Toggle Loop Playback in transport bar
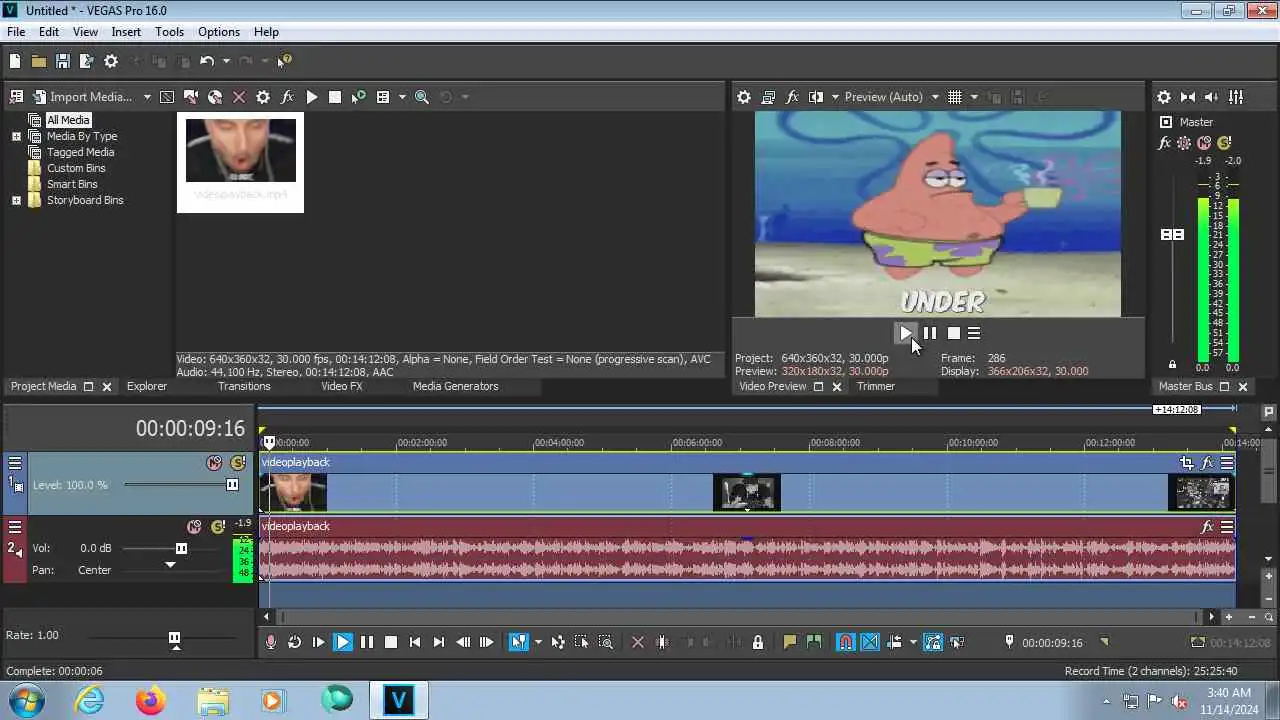Image resolution: width=1280 pixels, height=720 pixels. [294, 642]
